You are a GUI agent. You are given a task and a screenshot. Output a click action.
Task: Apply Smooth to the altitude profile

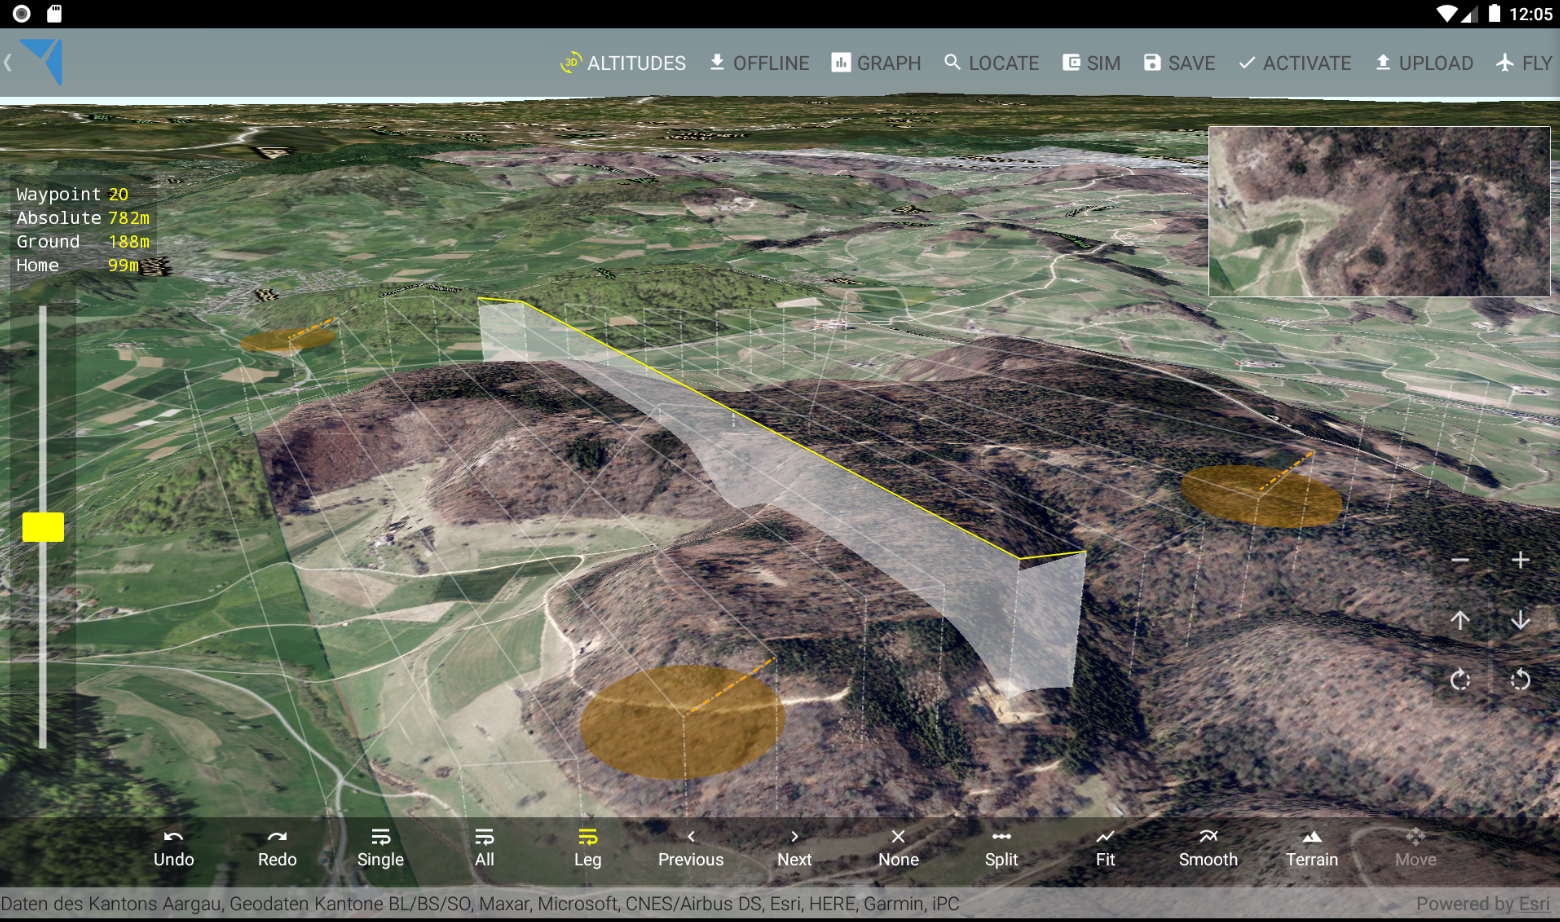tap(1208, 848)
